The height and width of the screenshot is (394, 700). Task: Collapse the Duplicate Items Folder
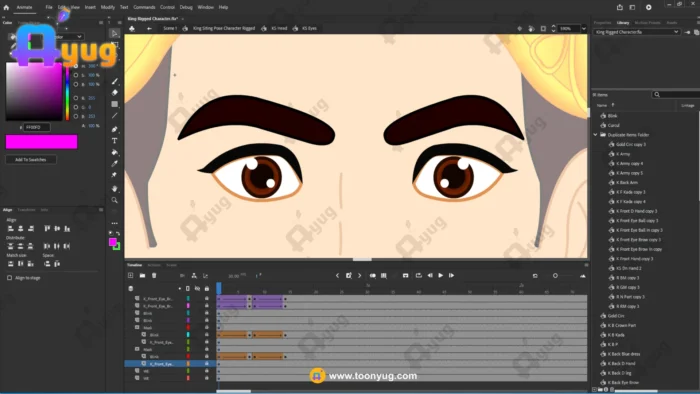[x=596, y=135]
